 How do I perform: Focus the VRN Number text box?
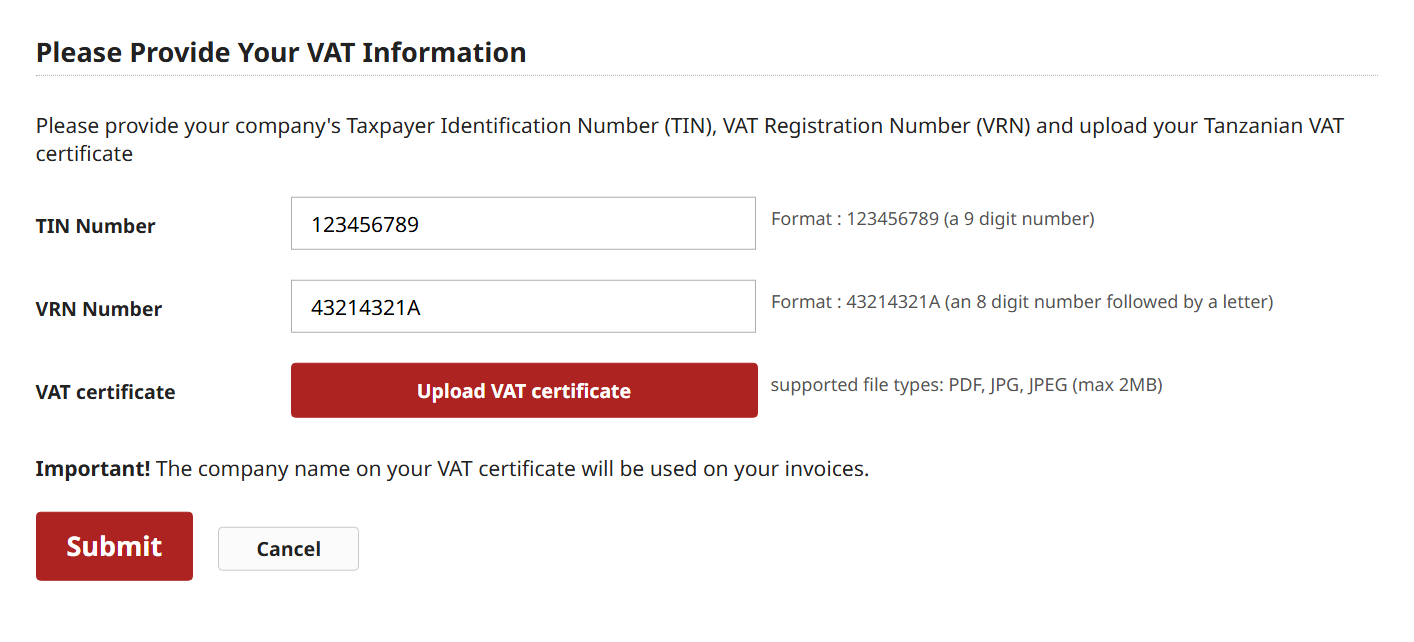tap(523, 307)
